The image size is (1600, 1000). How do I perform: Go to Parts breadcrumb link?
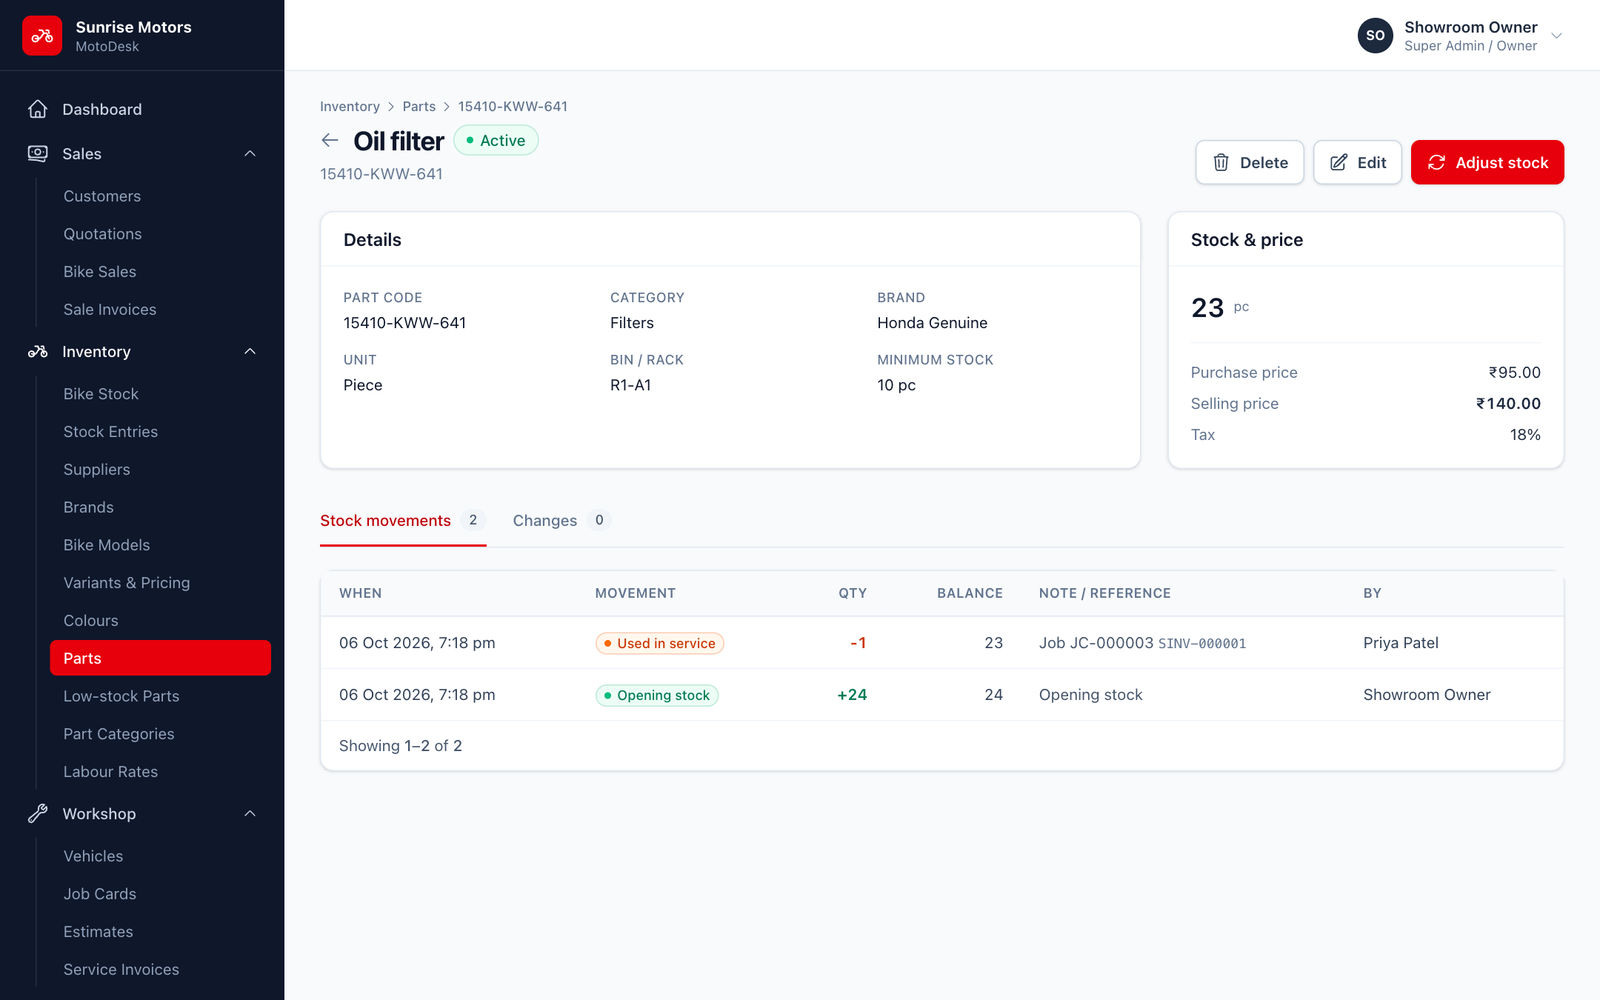(x=419, y=107)
